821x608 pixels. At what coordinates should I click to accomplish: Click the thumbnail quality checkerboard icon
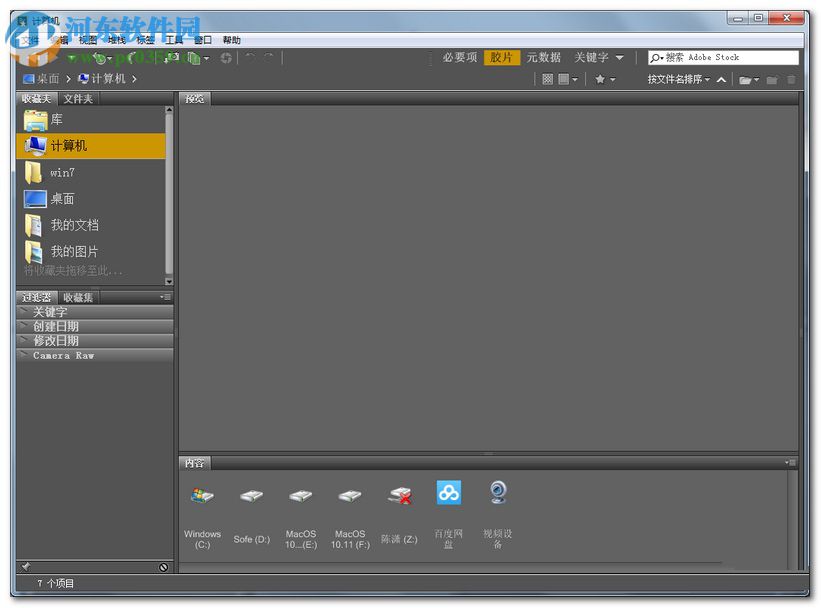[x=547, y=79]
